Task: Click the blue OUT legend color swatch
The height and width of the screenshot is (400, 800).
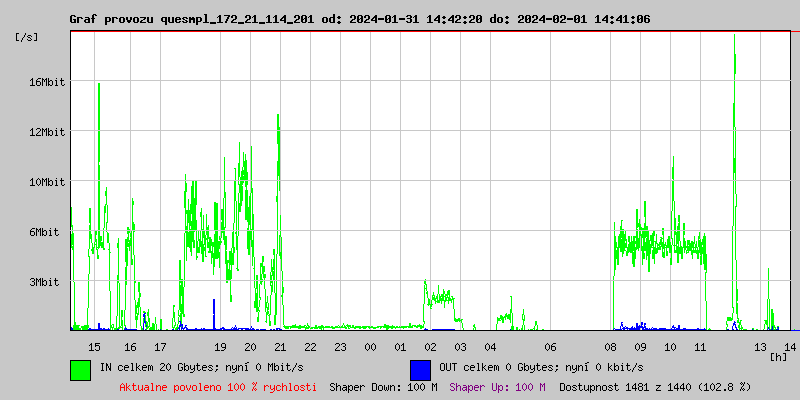Action: [x=420, y=369]
